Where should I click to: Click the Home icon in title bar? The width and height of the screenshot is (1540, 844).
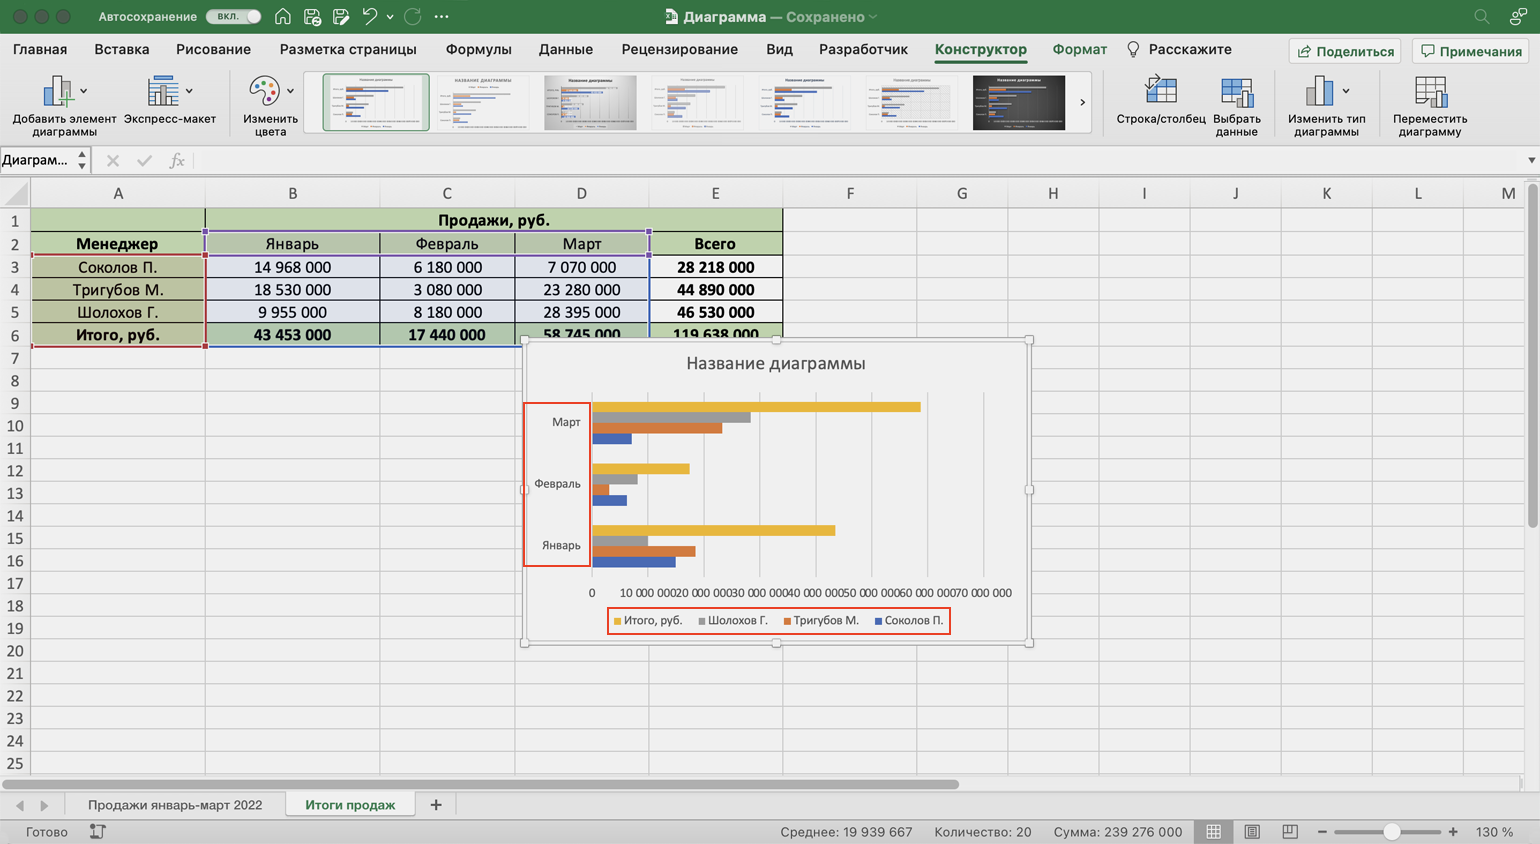click(x=283, y=17)
